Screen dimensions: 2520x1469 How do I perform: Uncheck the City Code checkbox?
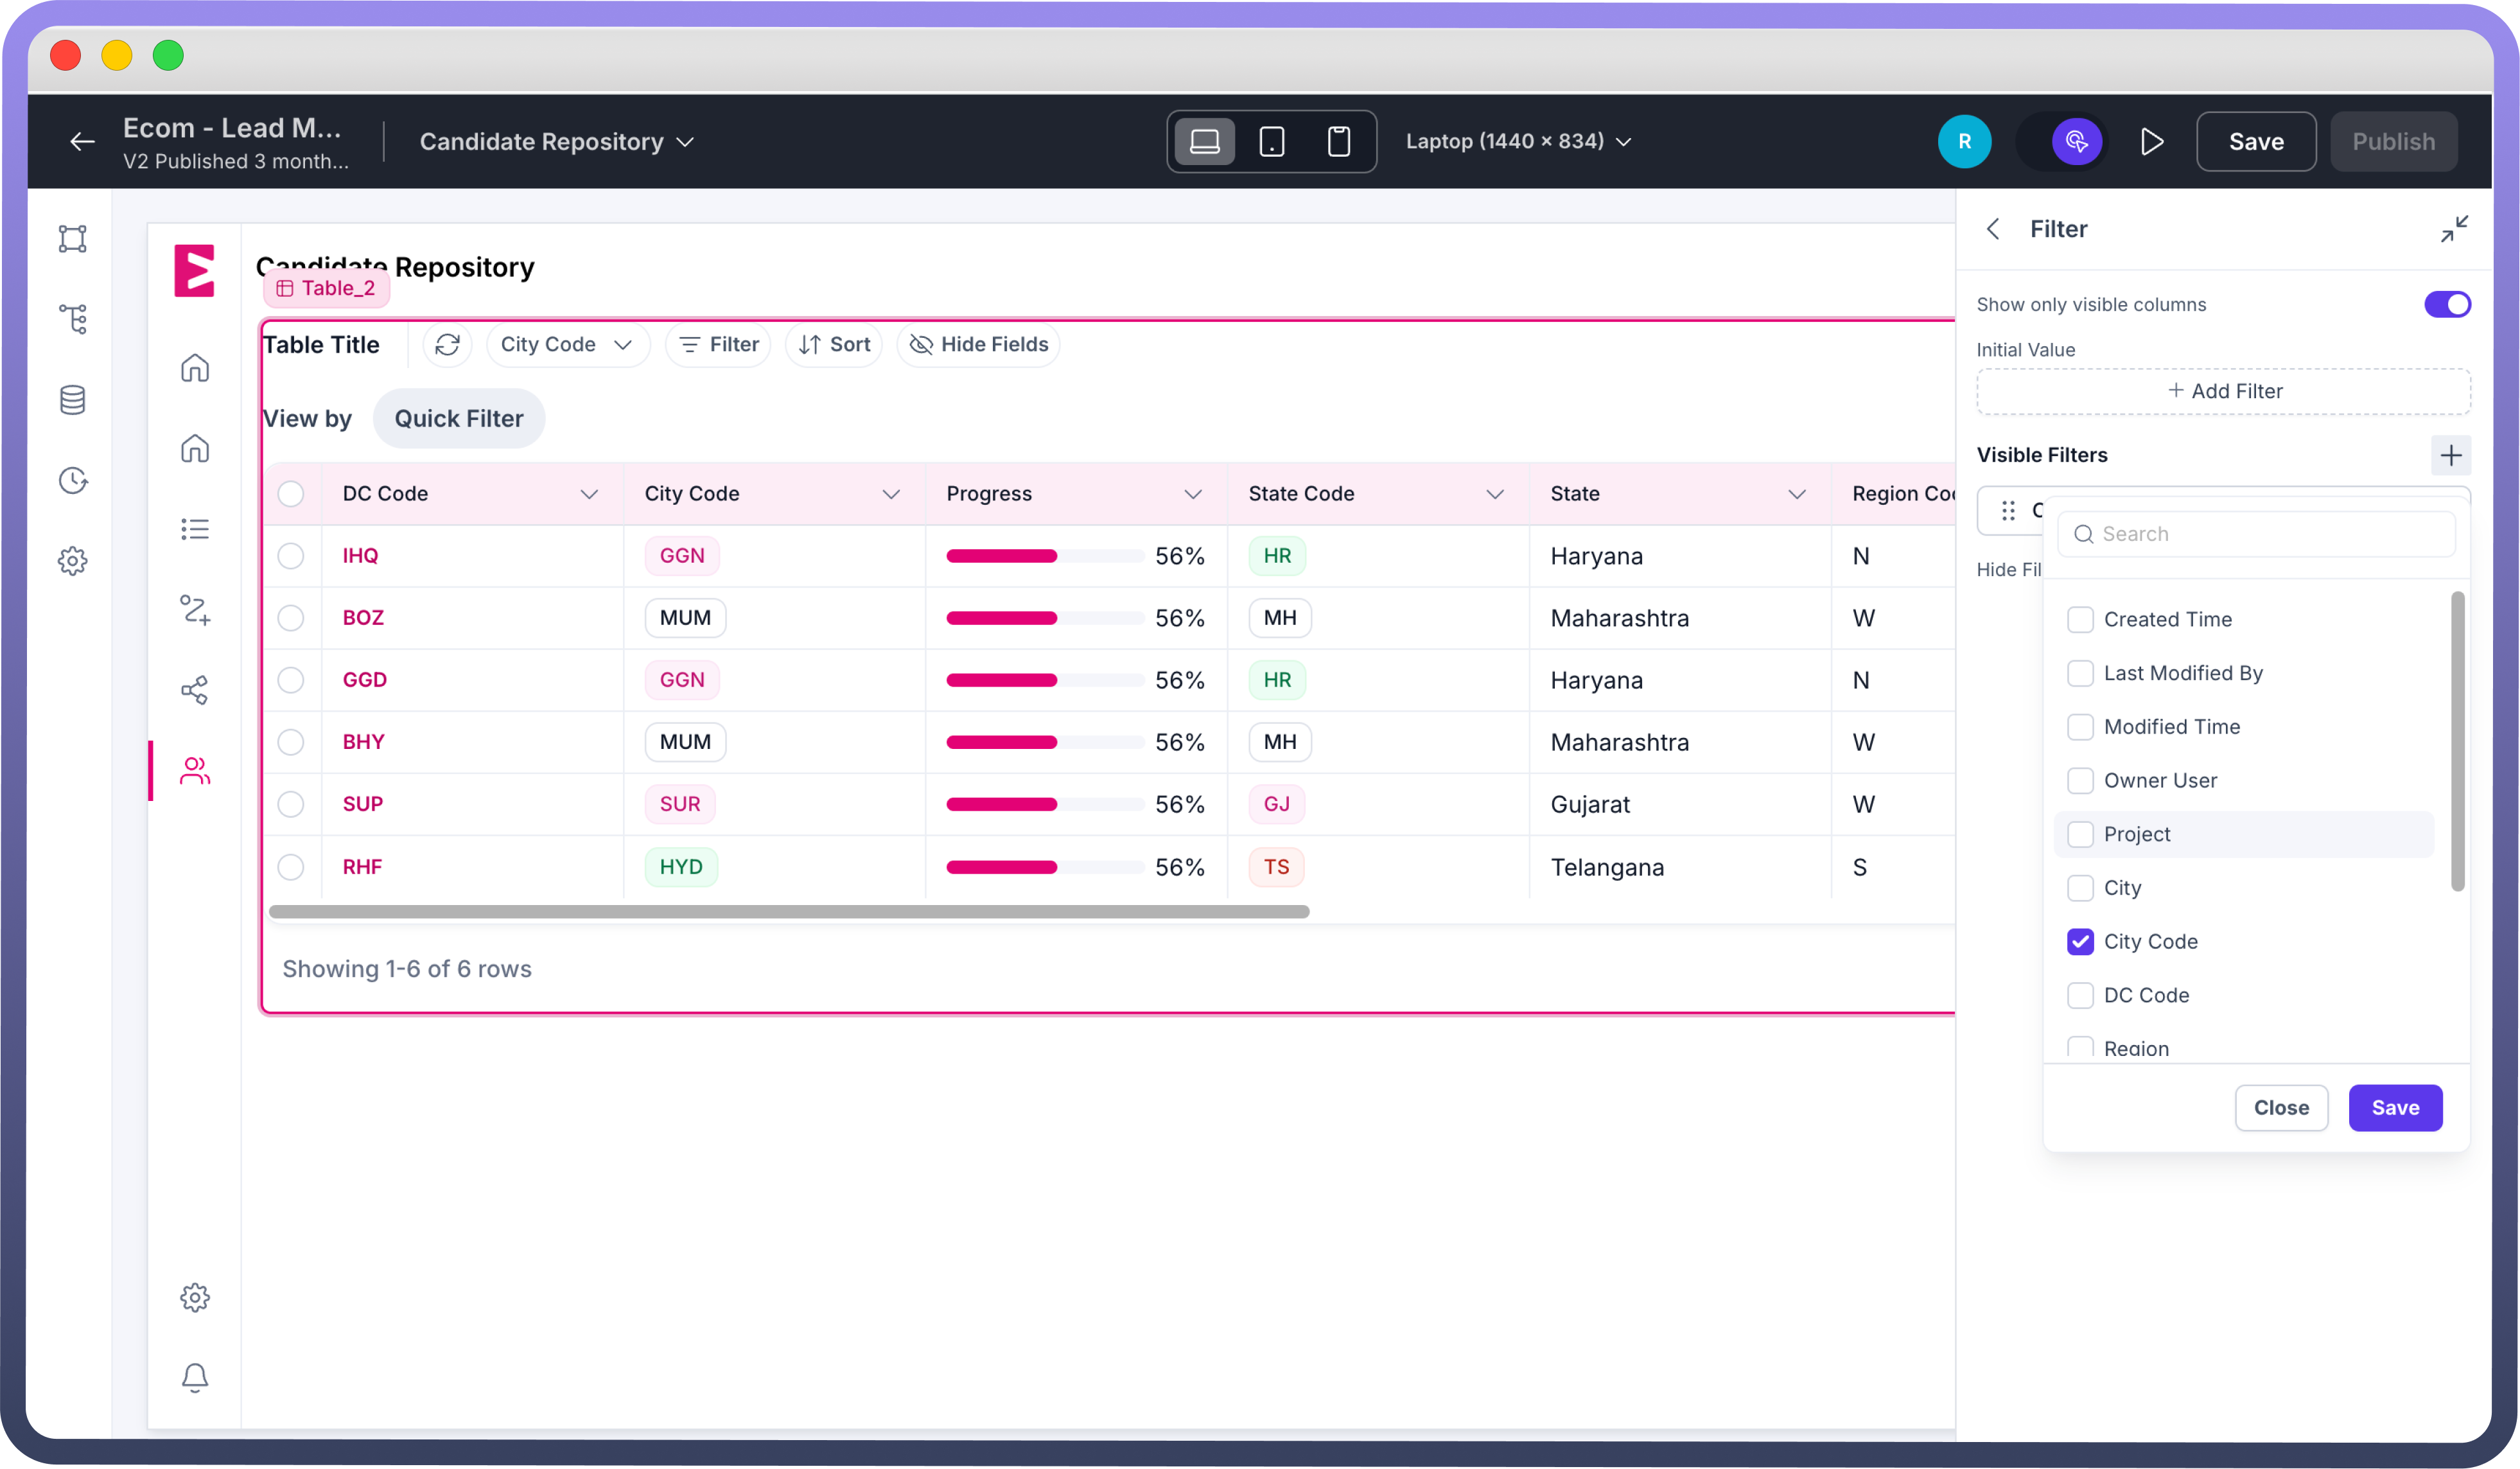[2080, 941]
